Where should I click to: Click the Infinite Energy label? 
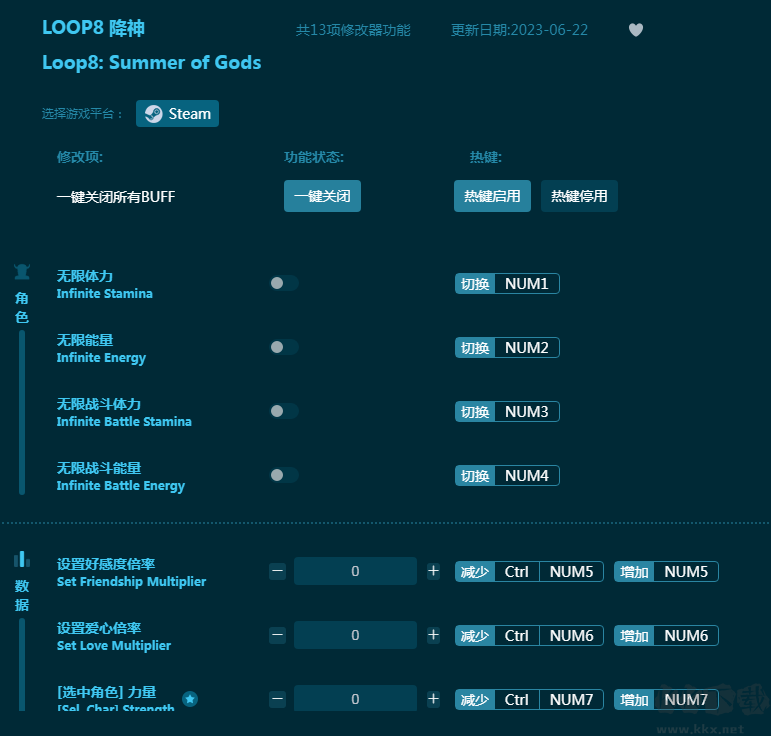coord(101,358)
